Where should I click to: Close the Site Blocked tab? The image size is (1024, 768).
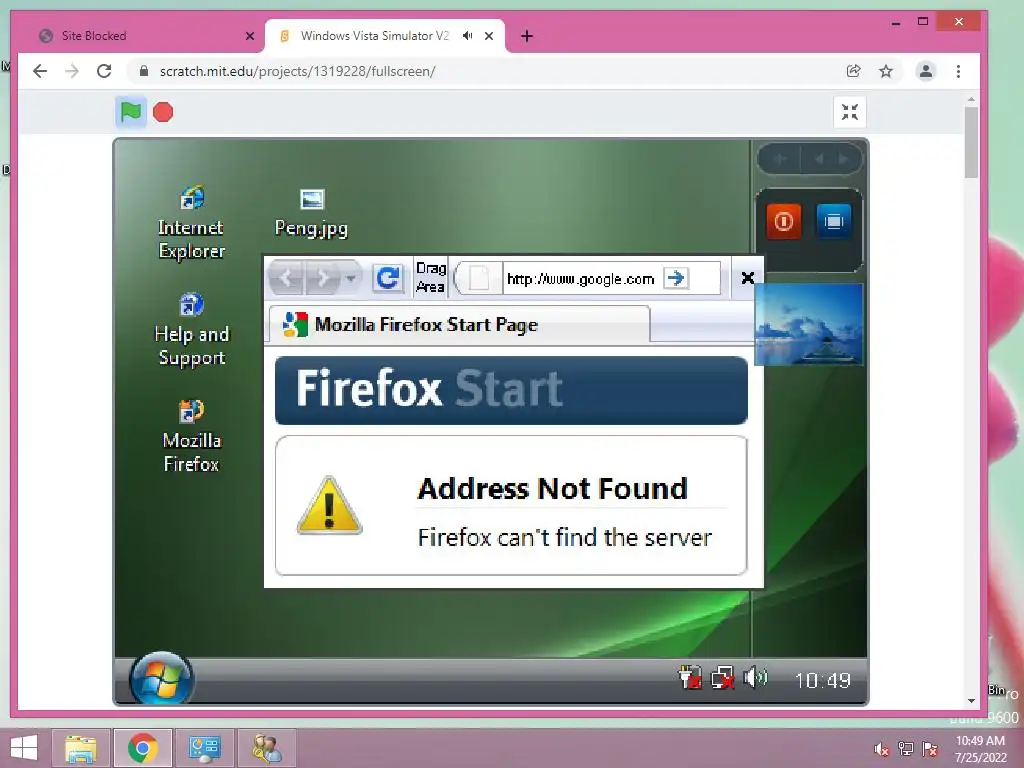pos(249,36)
